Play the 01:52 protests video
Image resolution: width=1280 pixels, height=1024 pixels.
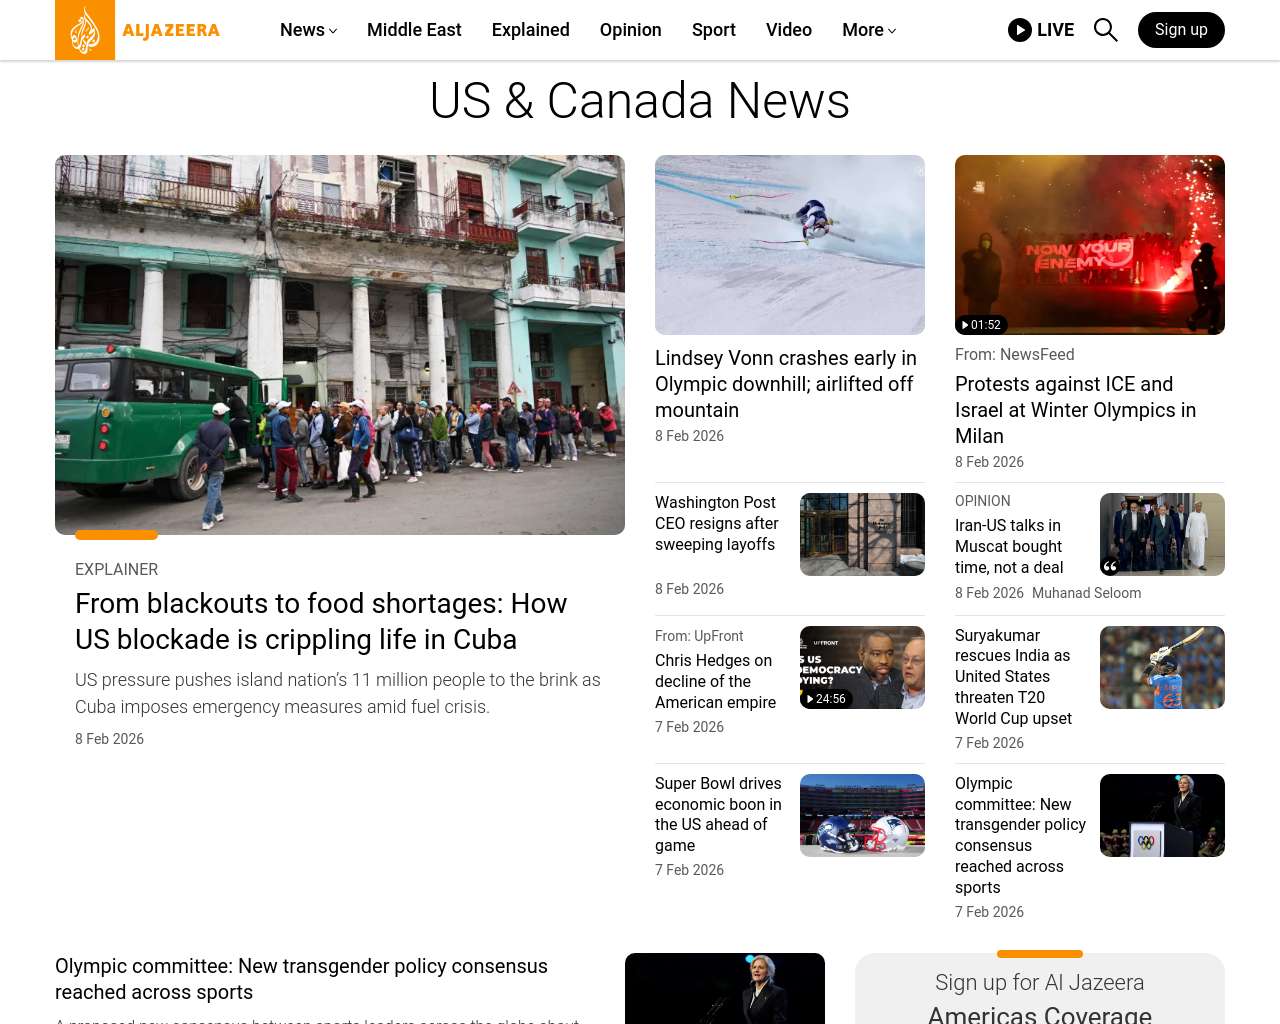(x=980, y=324)
